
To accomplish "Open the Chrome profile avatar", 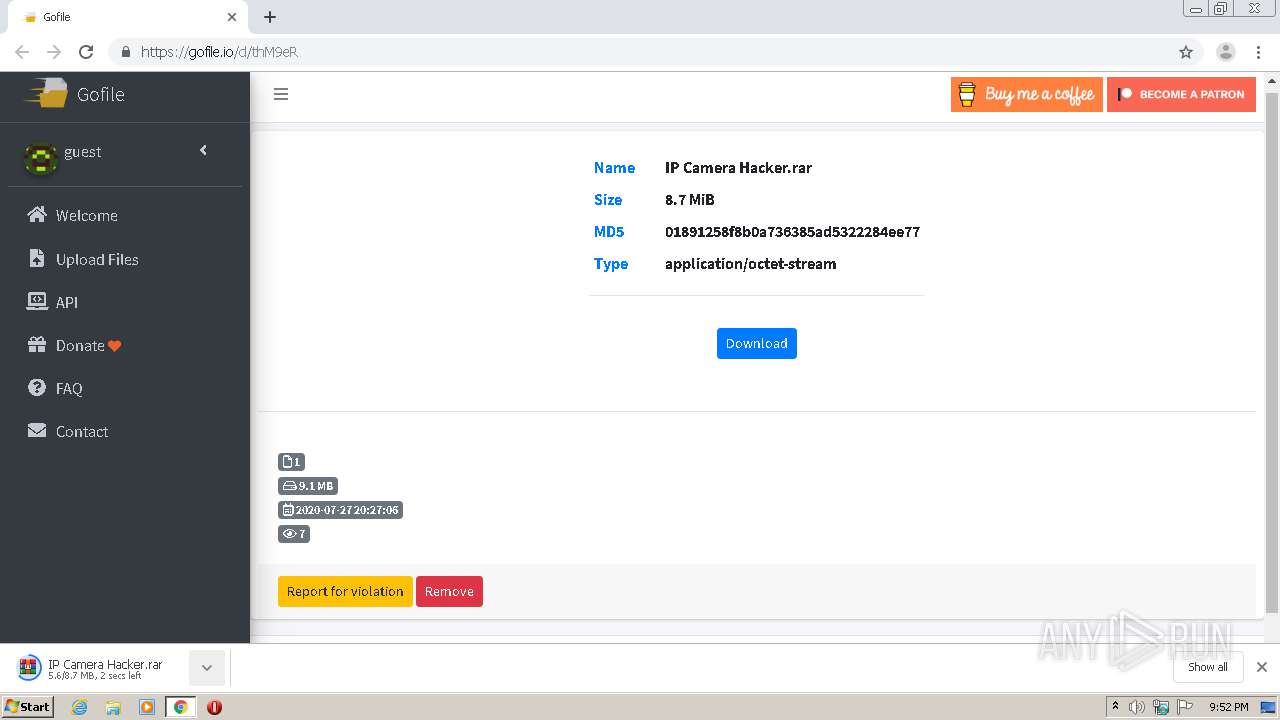I will tap(1226, 52).
